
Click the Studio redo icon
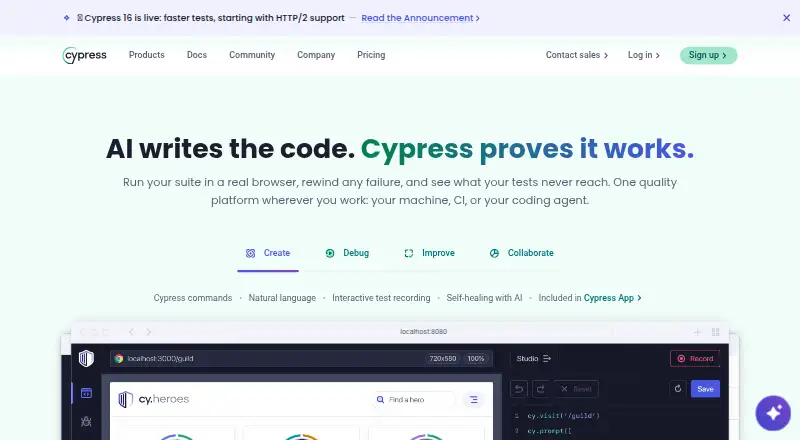point(540,389)
